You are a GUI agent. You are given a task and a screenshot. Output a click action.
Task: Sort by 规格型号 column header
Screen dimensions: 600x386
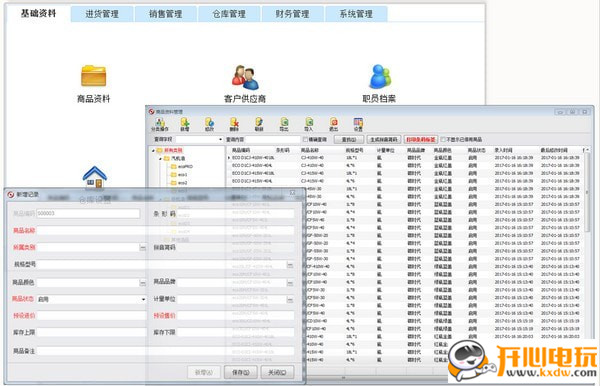coord(355,150)
